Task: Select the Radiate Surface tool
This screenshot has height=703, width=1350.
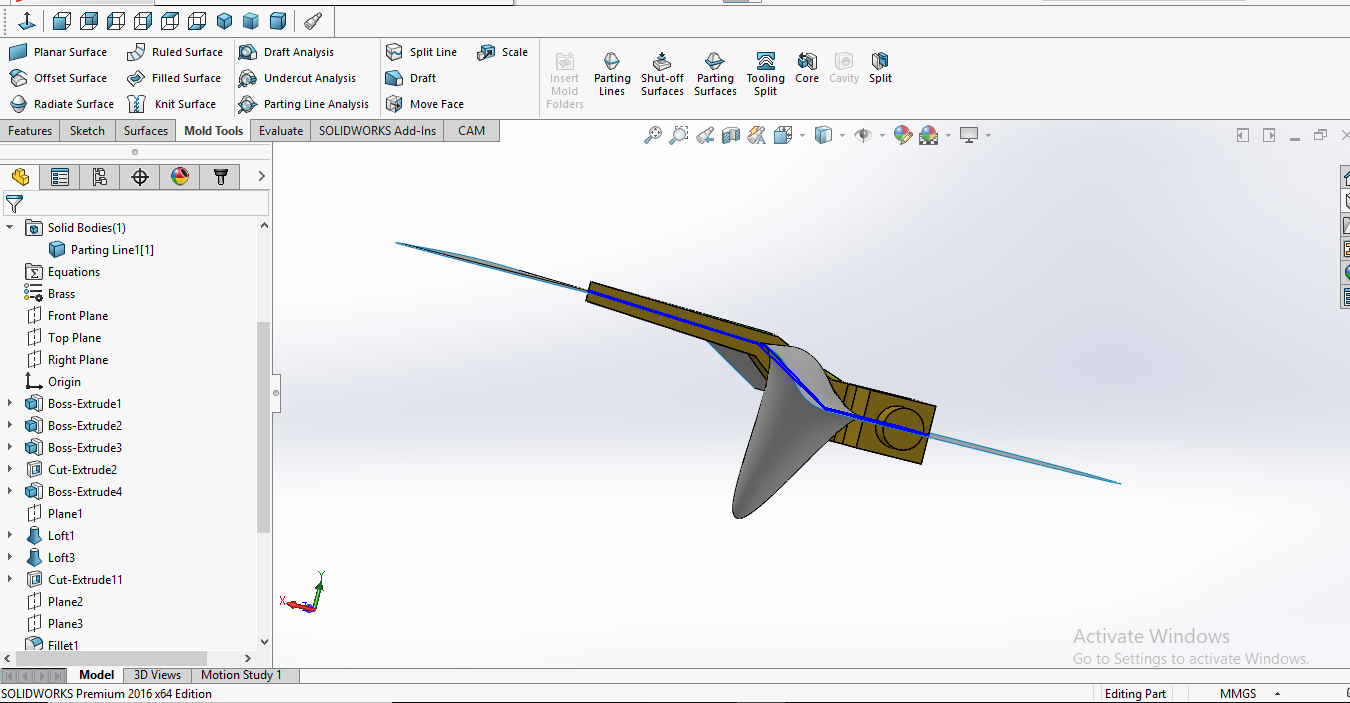Action: 62,104
